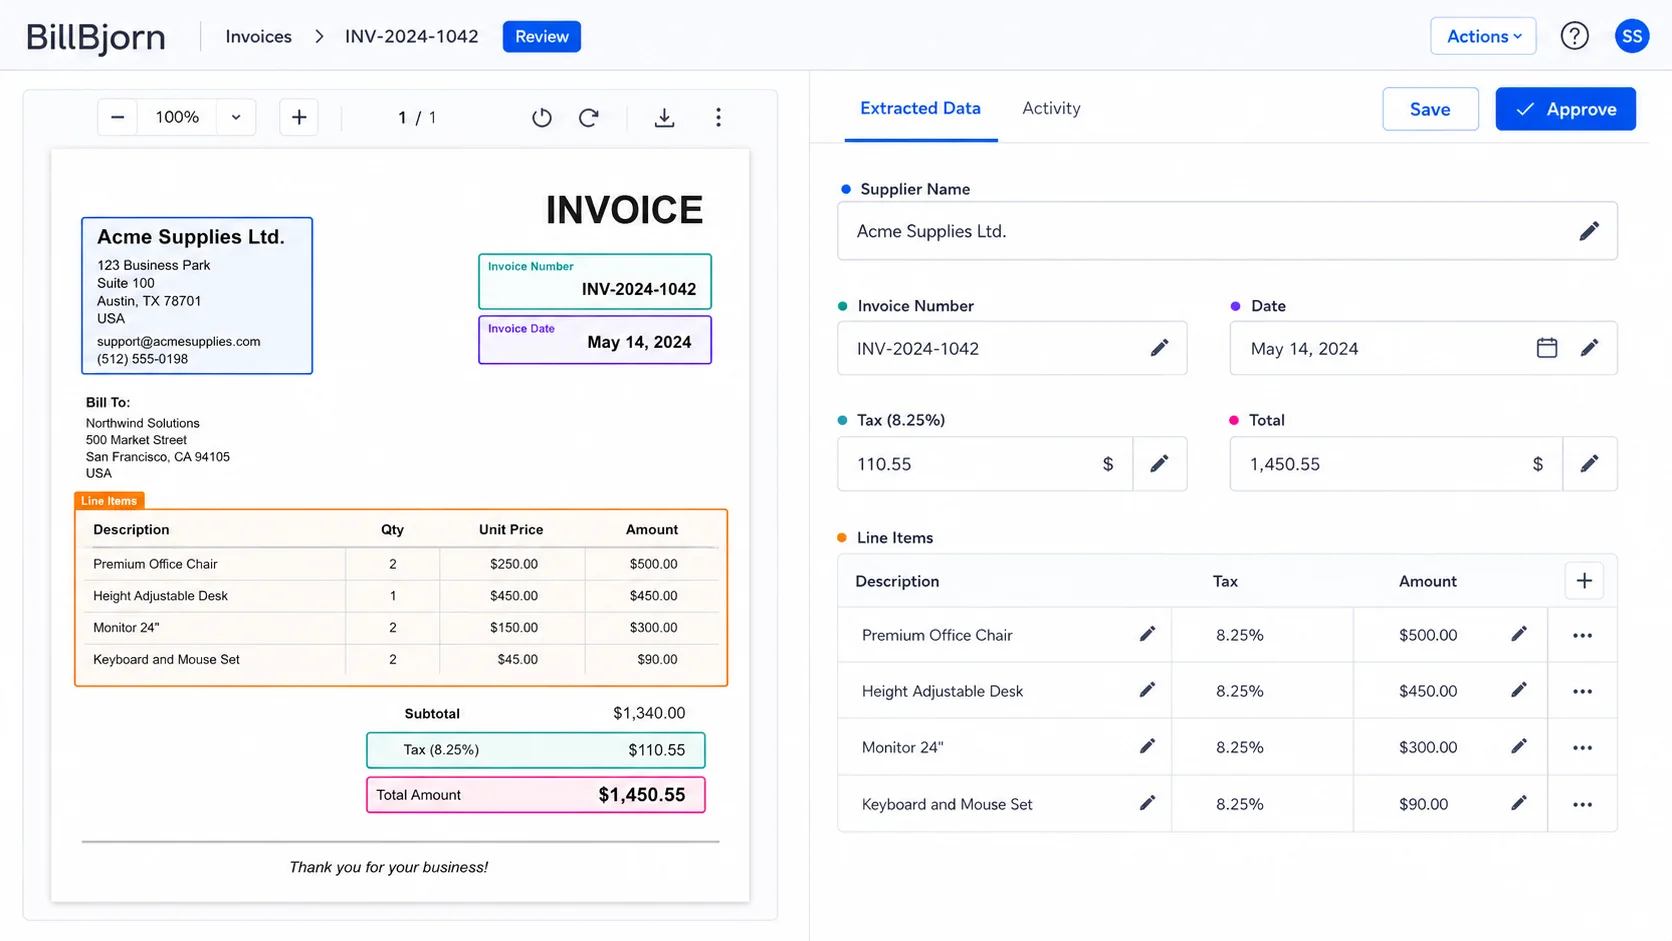Select highlighted Invoice Date box in document
This screenshot has height=941, width=1672.
point(595,340)
